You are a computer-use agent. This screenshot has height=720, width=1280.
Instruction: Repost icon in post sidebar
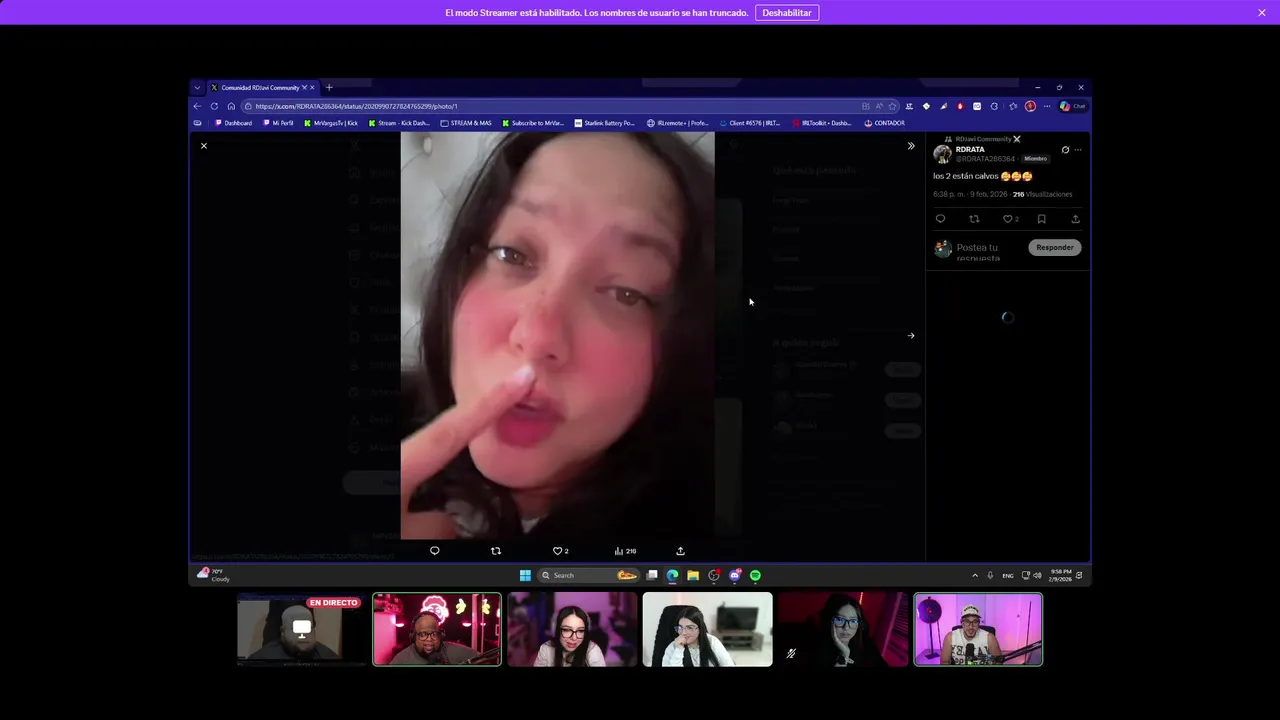[974, 219]
